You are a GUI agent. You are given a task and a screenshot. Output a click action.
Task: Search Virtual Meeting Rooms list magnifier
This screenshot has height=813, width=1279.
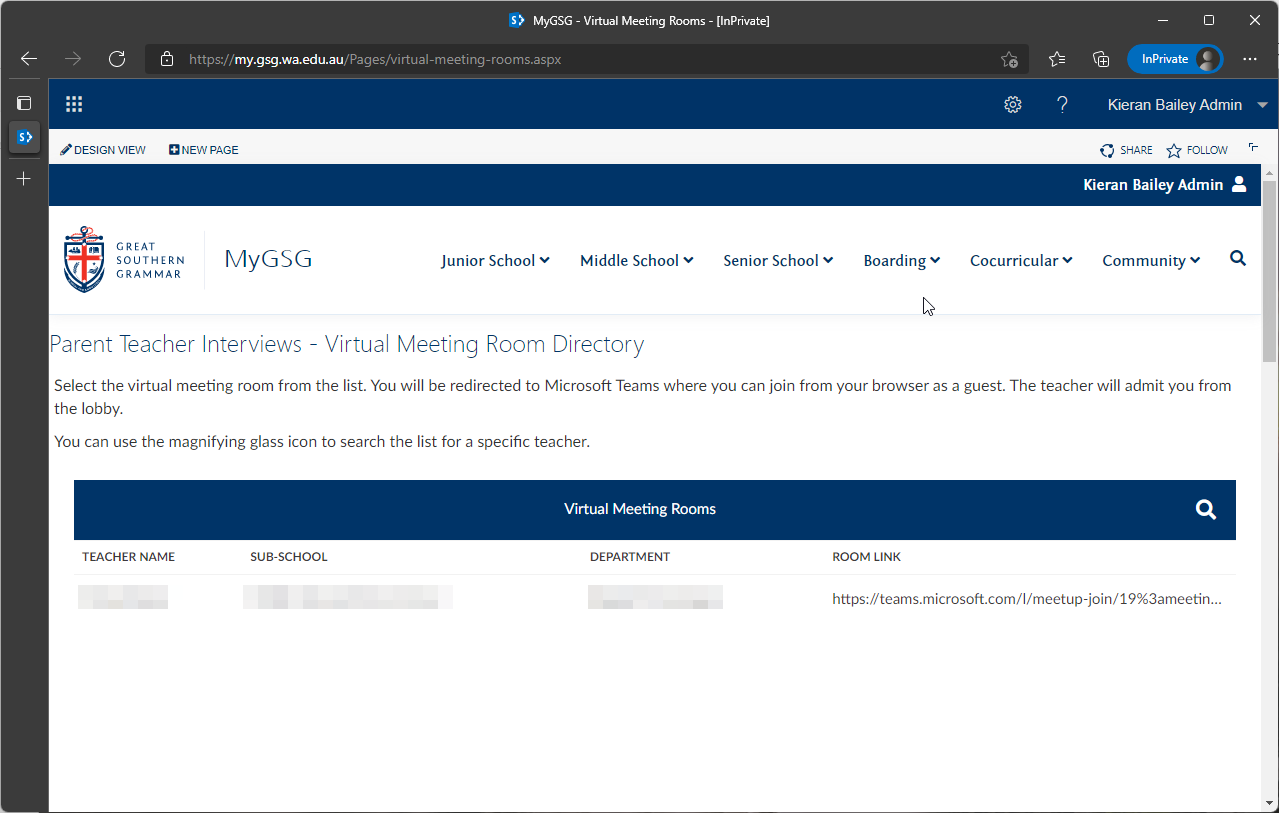[x=1206, y=510]
